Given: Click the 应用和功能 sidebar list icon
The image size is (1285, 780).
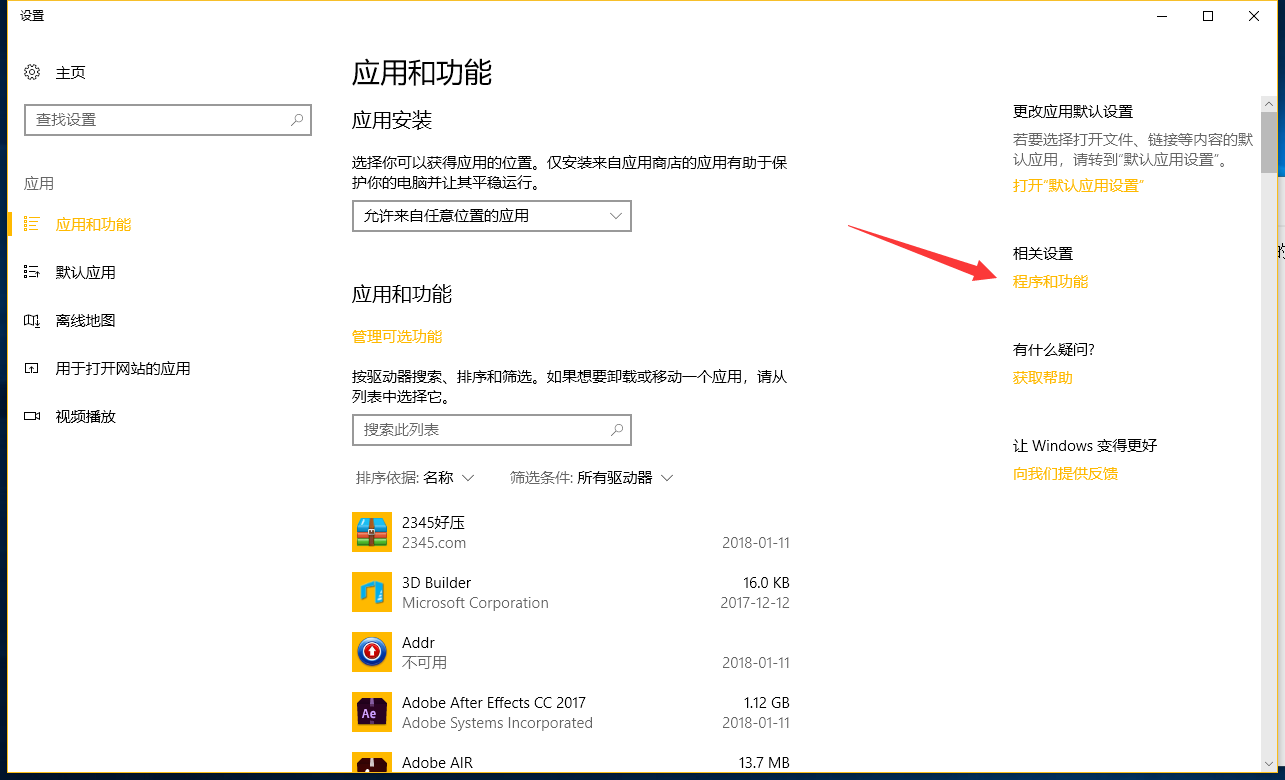Looking at the screenshot, I should tap(32, 224).
